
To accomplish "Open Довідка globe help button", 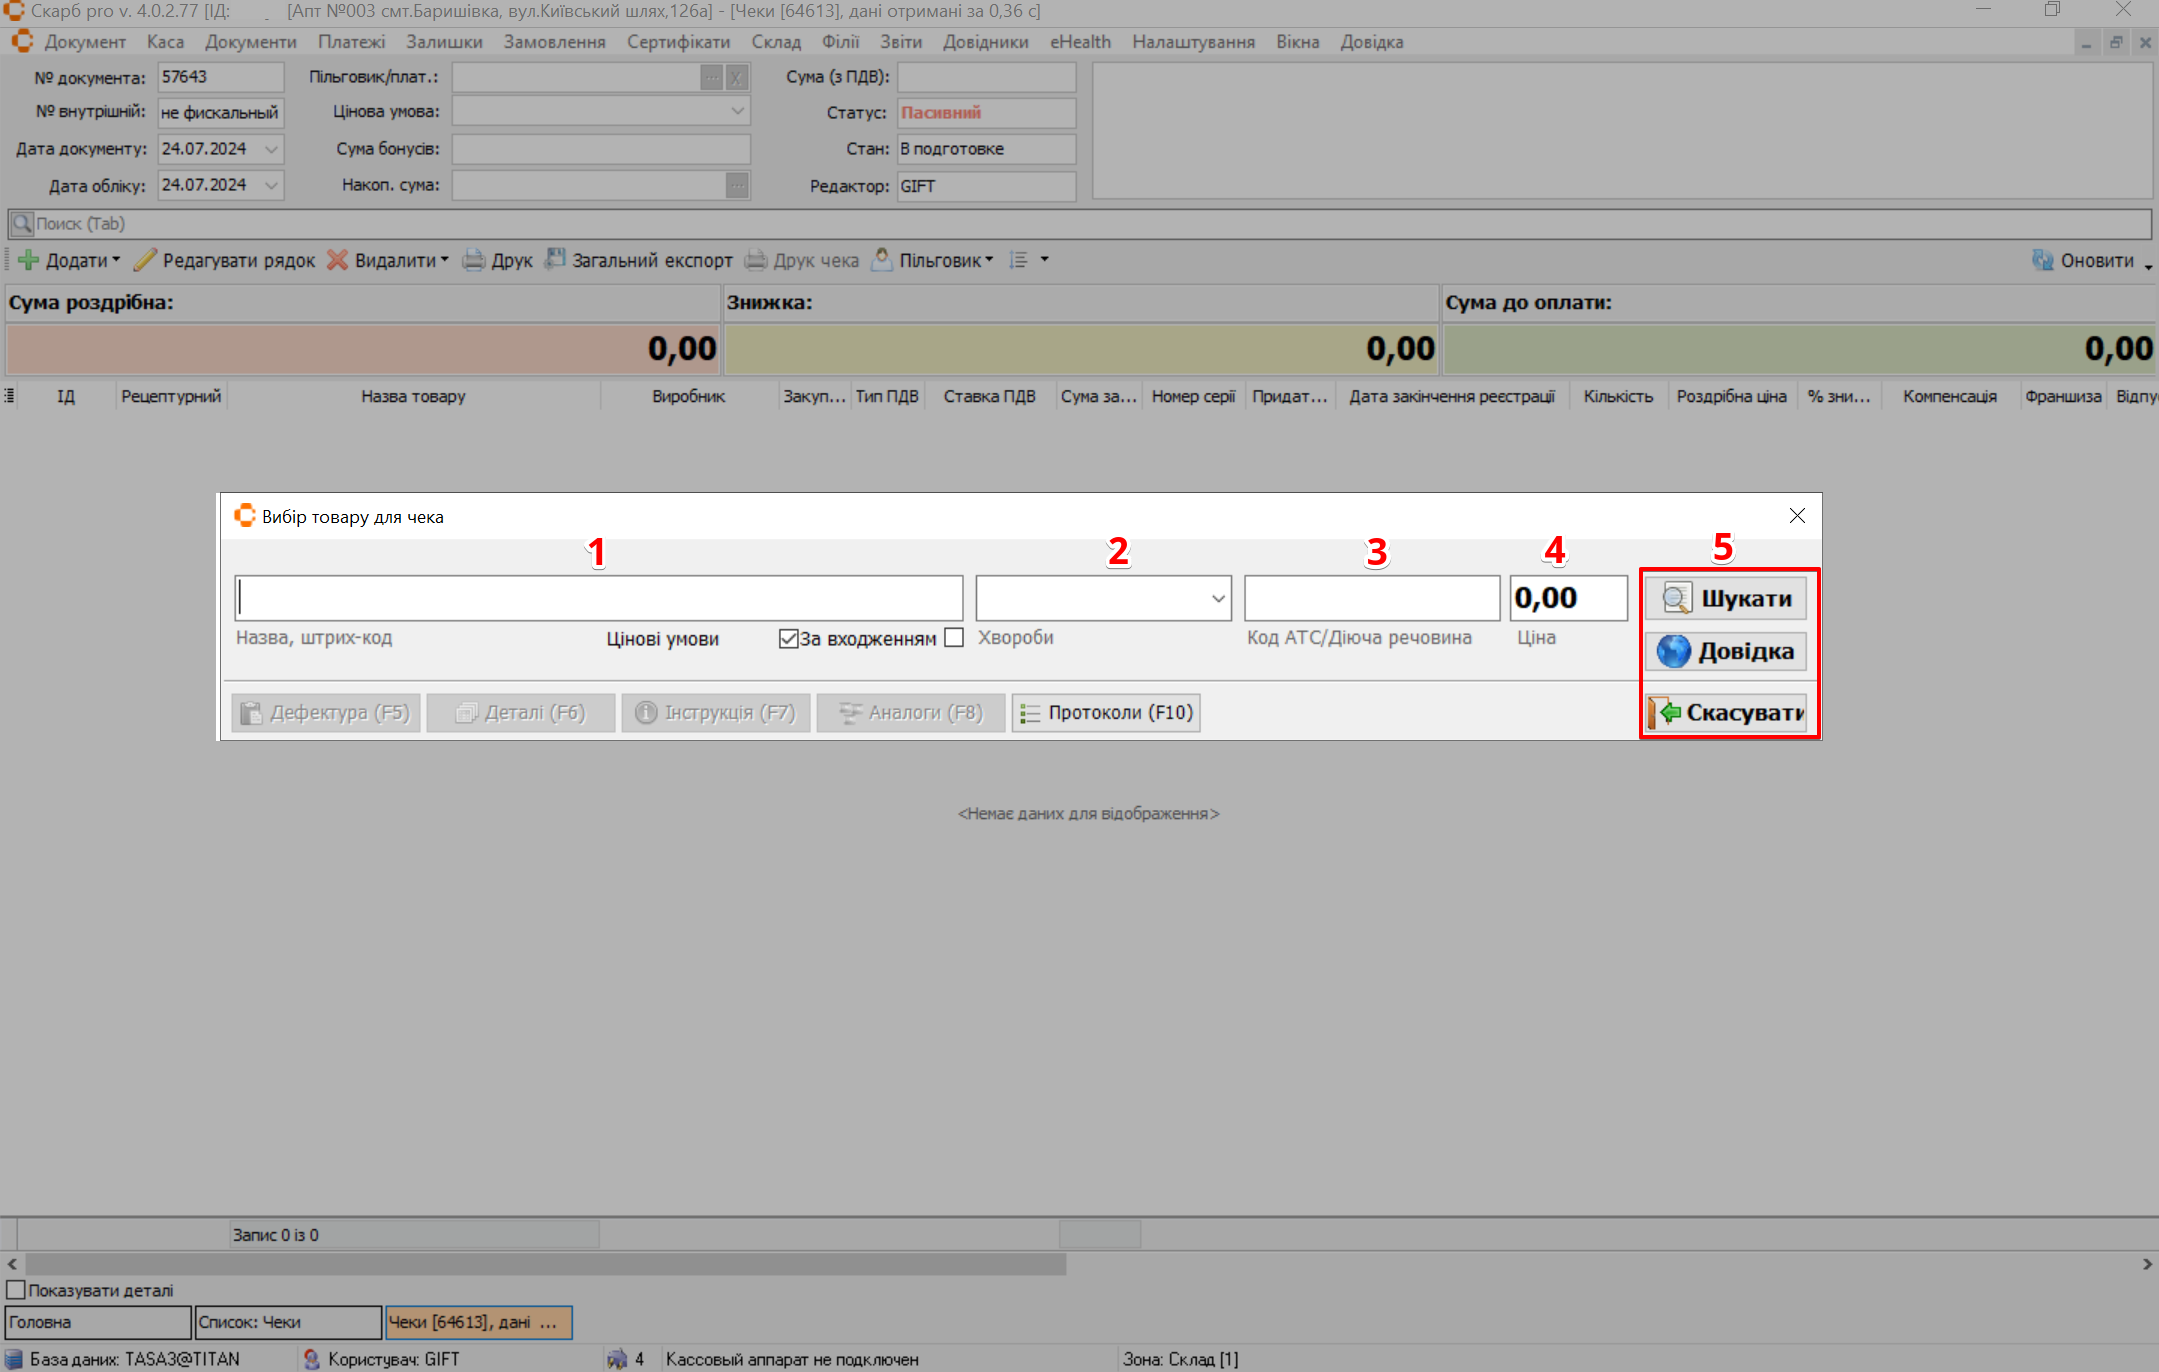I will tap(1725, 651).
